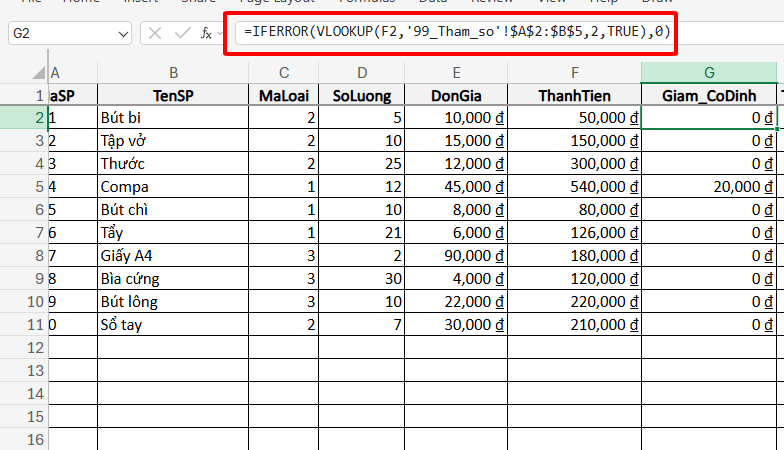Select the cell containing Tập vở
Screen dimensions: 784x450
[173, 140]
